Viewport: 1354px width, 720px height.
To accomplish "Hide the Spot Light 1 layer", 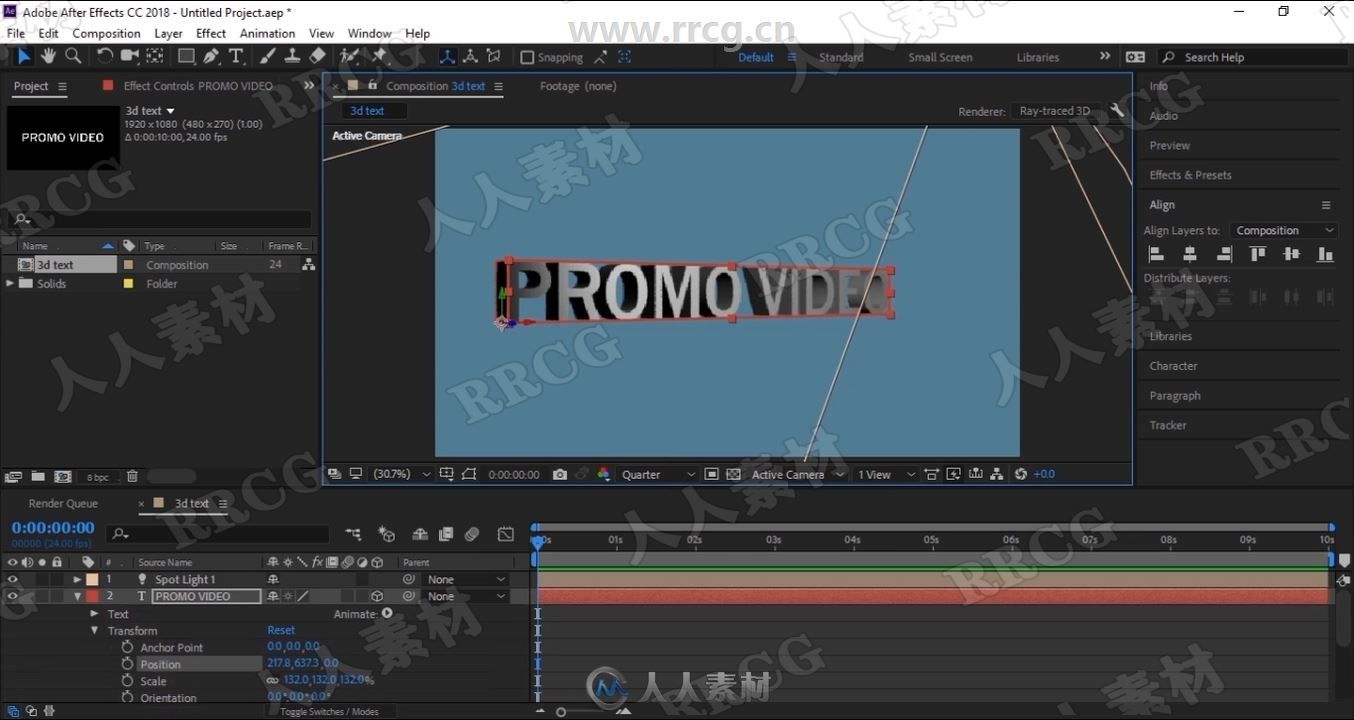I will tap(12, 579).
